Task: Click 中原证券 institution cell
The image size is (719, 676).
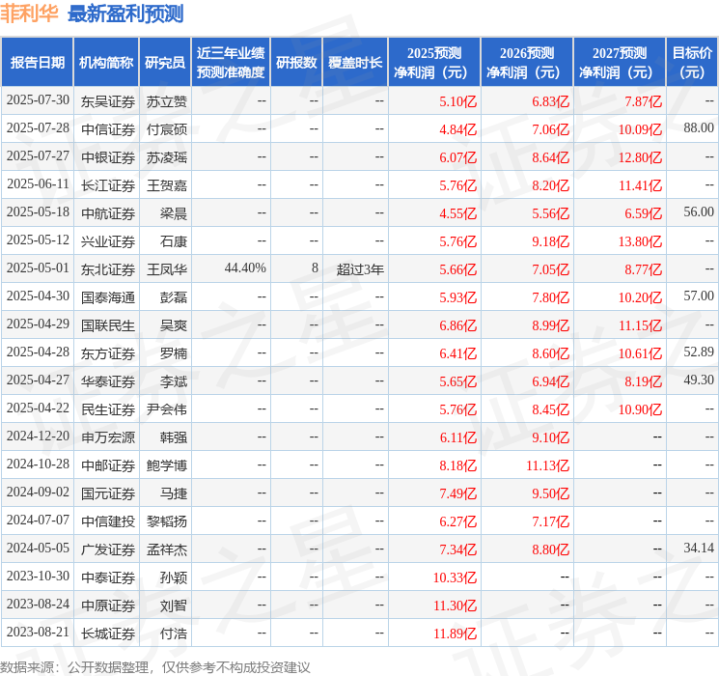Action: pyautogui.click(x=108, y=605)
